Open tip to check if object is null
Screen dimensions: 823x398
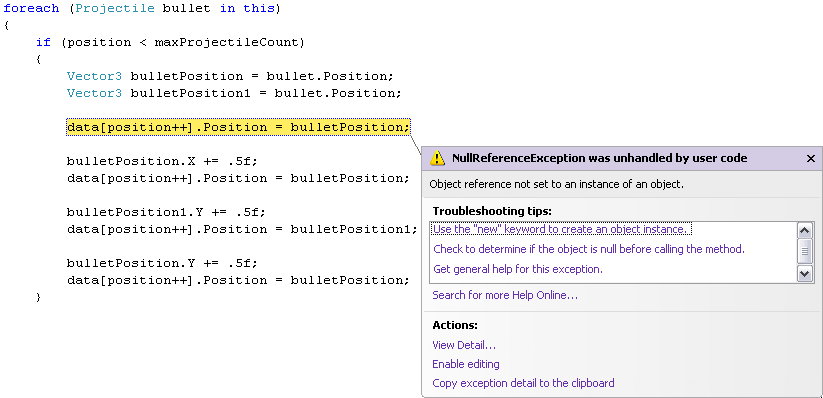pos(589,249)
